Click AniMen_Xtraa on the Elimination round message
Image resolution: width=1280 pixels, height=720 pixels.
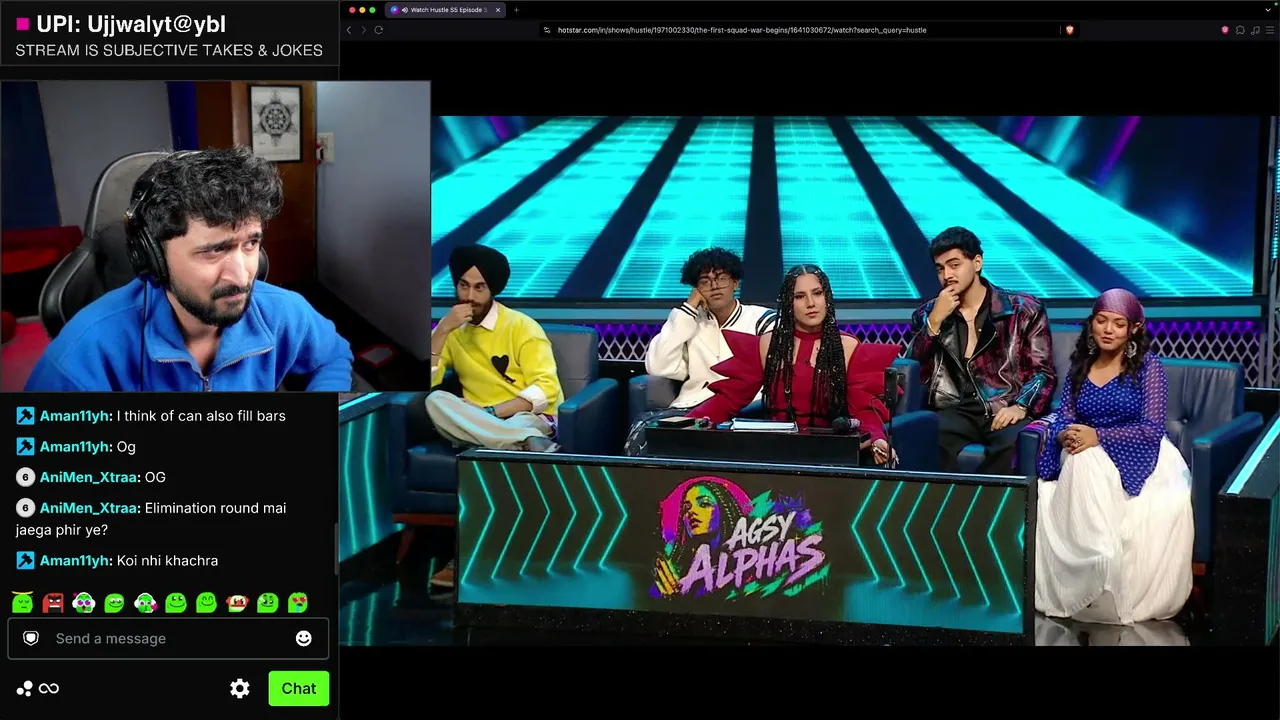tap(88, 508)
